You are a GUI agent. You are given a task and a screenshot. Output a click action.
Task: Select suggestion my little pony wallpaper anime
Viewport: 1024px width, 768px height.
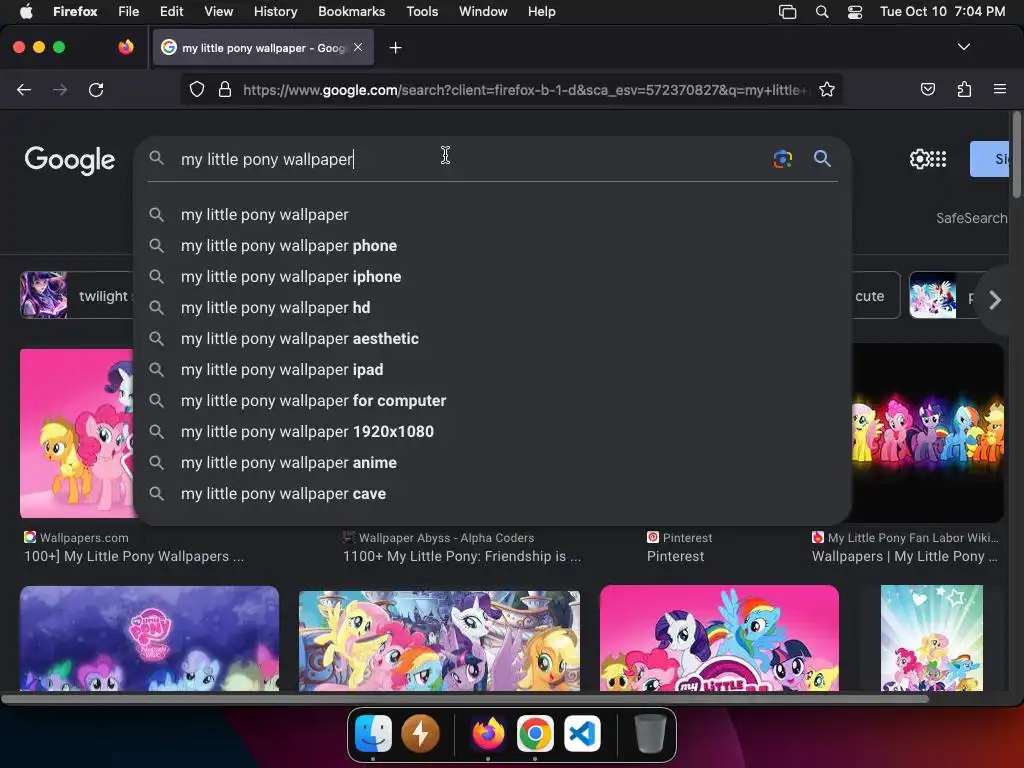click(493, 463)
